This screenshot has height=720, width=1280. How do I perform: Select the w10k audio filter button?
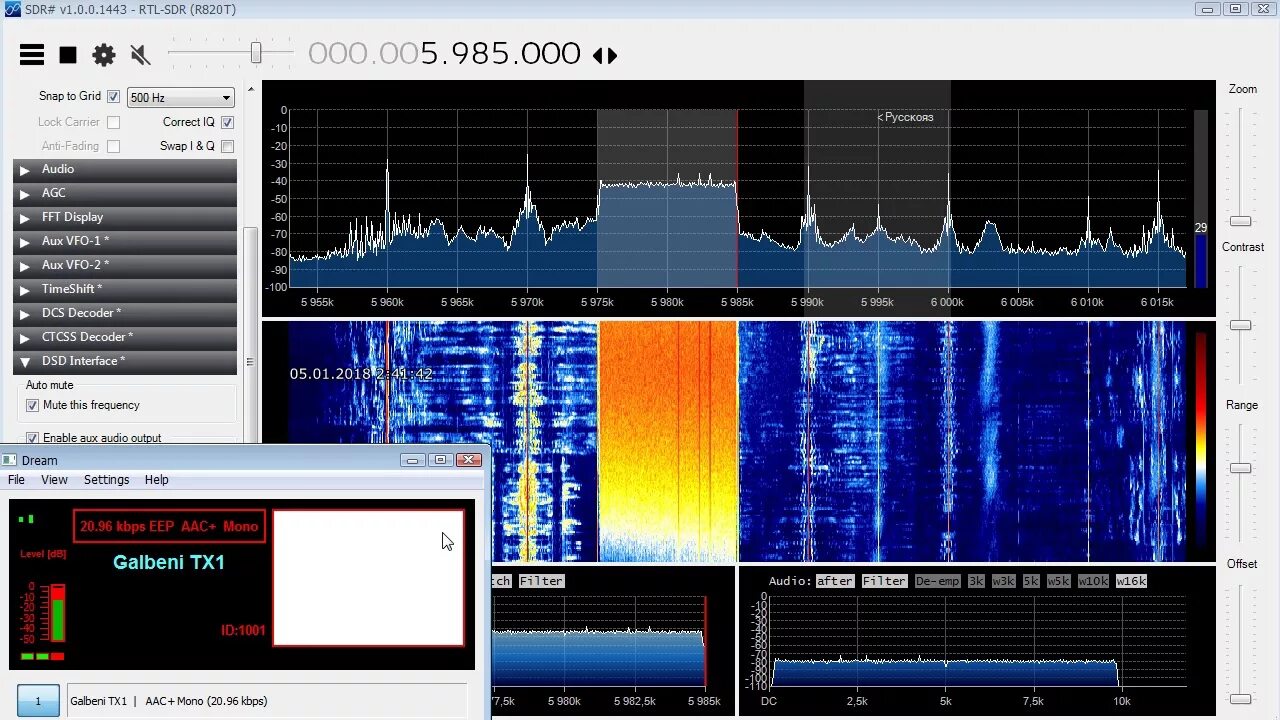tap(1093, 581)
